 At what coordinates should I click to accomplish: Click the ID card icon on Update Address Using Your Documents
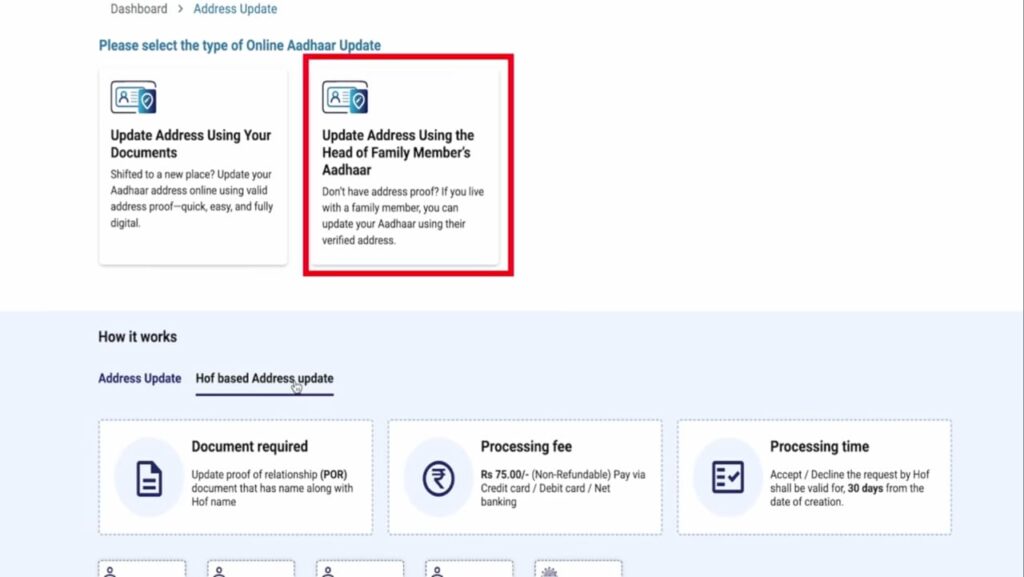[133, 98]
